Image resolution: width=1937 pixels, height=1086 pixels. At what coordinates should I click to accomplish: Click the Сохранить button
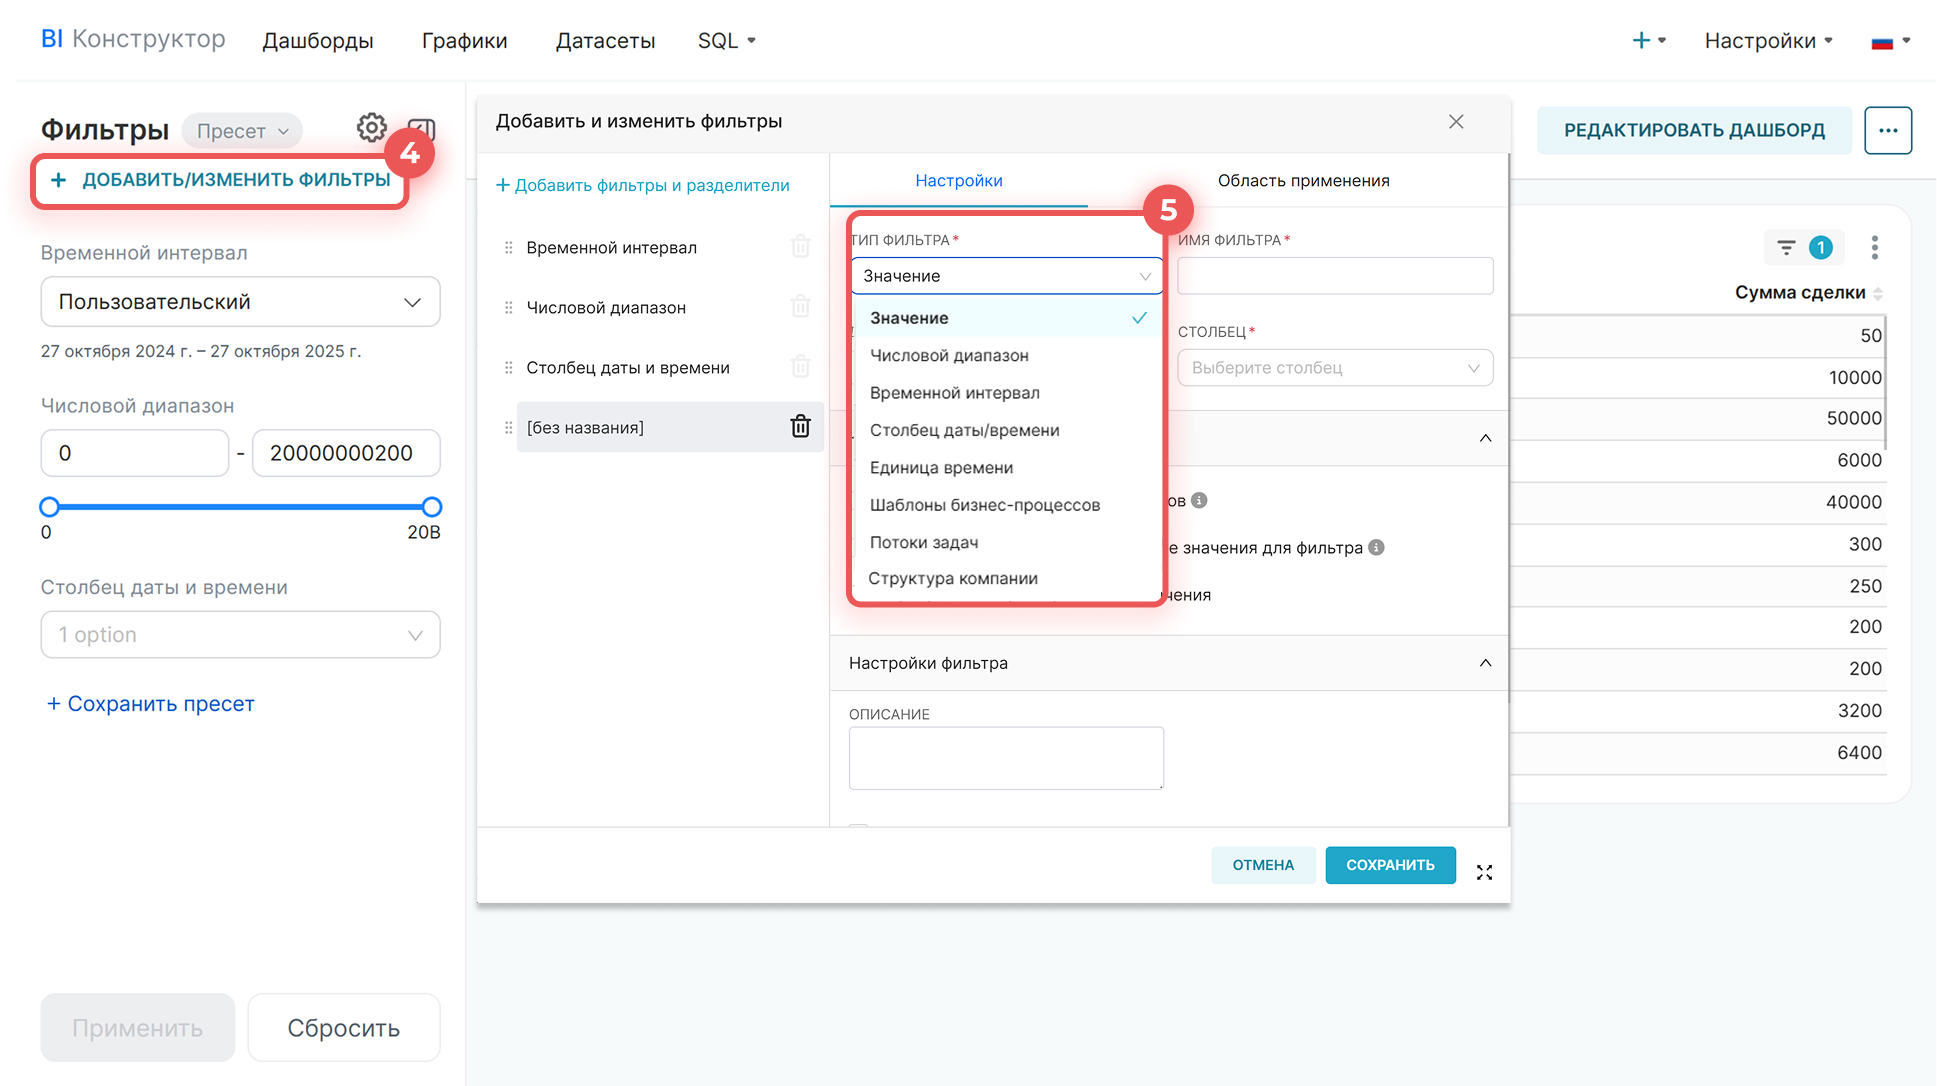1389,865
